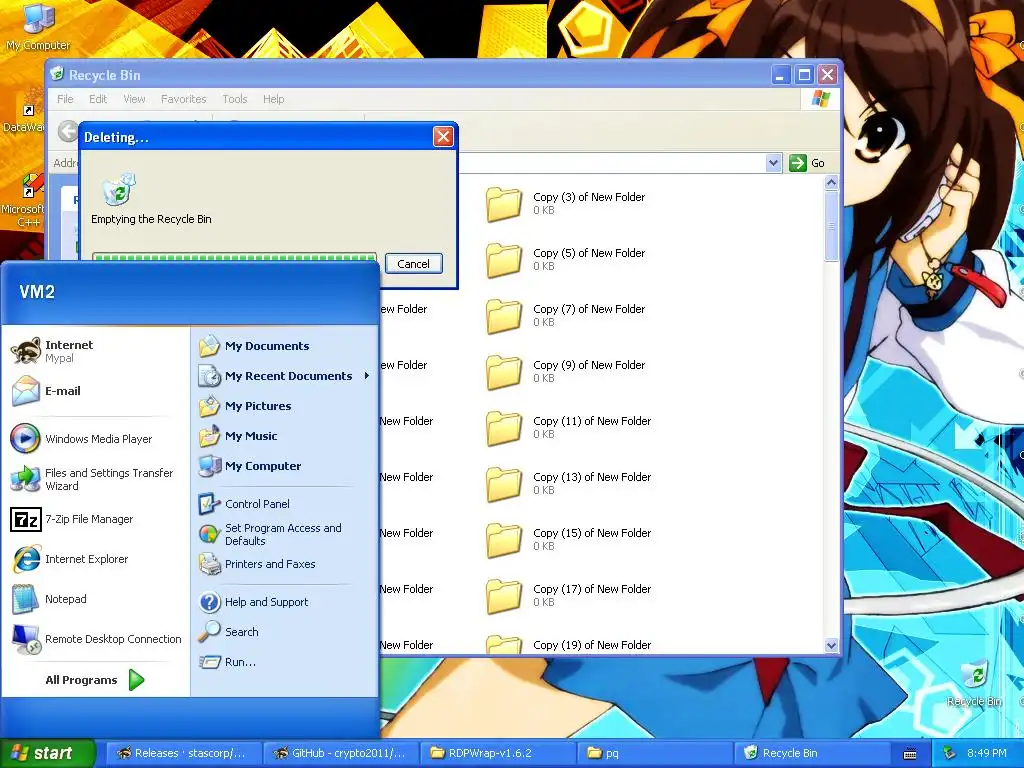Click the taskbar clock showing 8:49 PM
Viewport: 1024px width, 768px height.
coord(986,753)
